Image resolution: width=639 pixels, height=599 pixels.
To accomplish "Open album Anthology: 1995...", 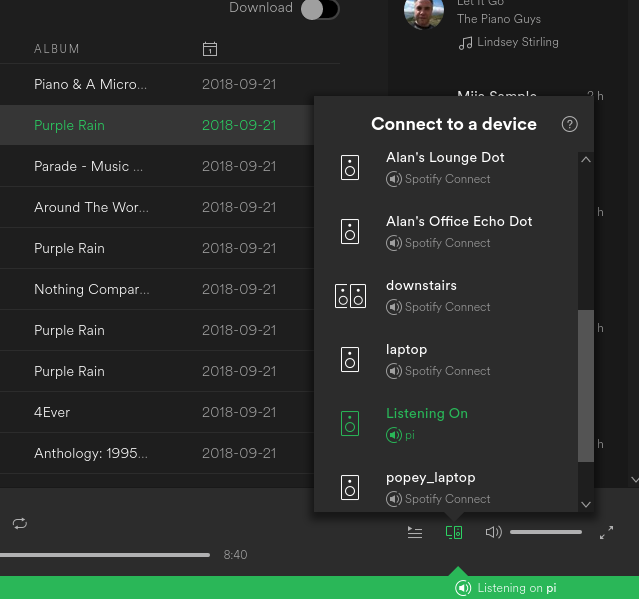I will click(91, 454).
